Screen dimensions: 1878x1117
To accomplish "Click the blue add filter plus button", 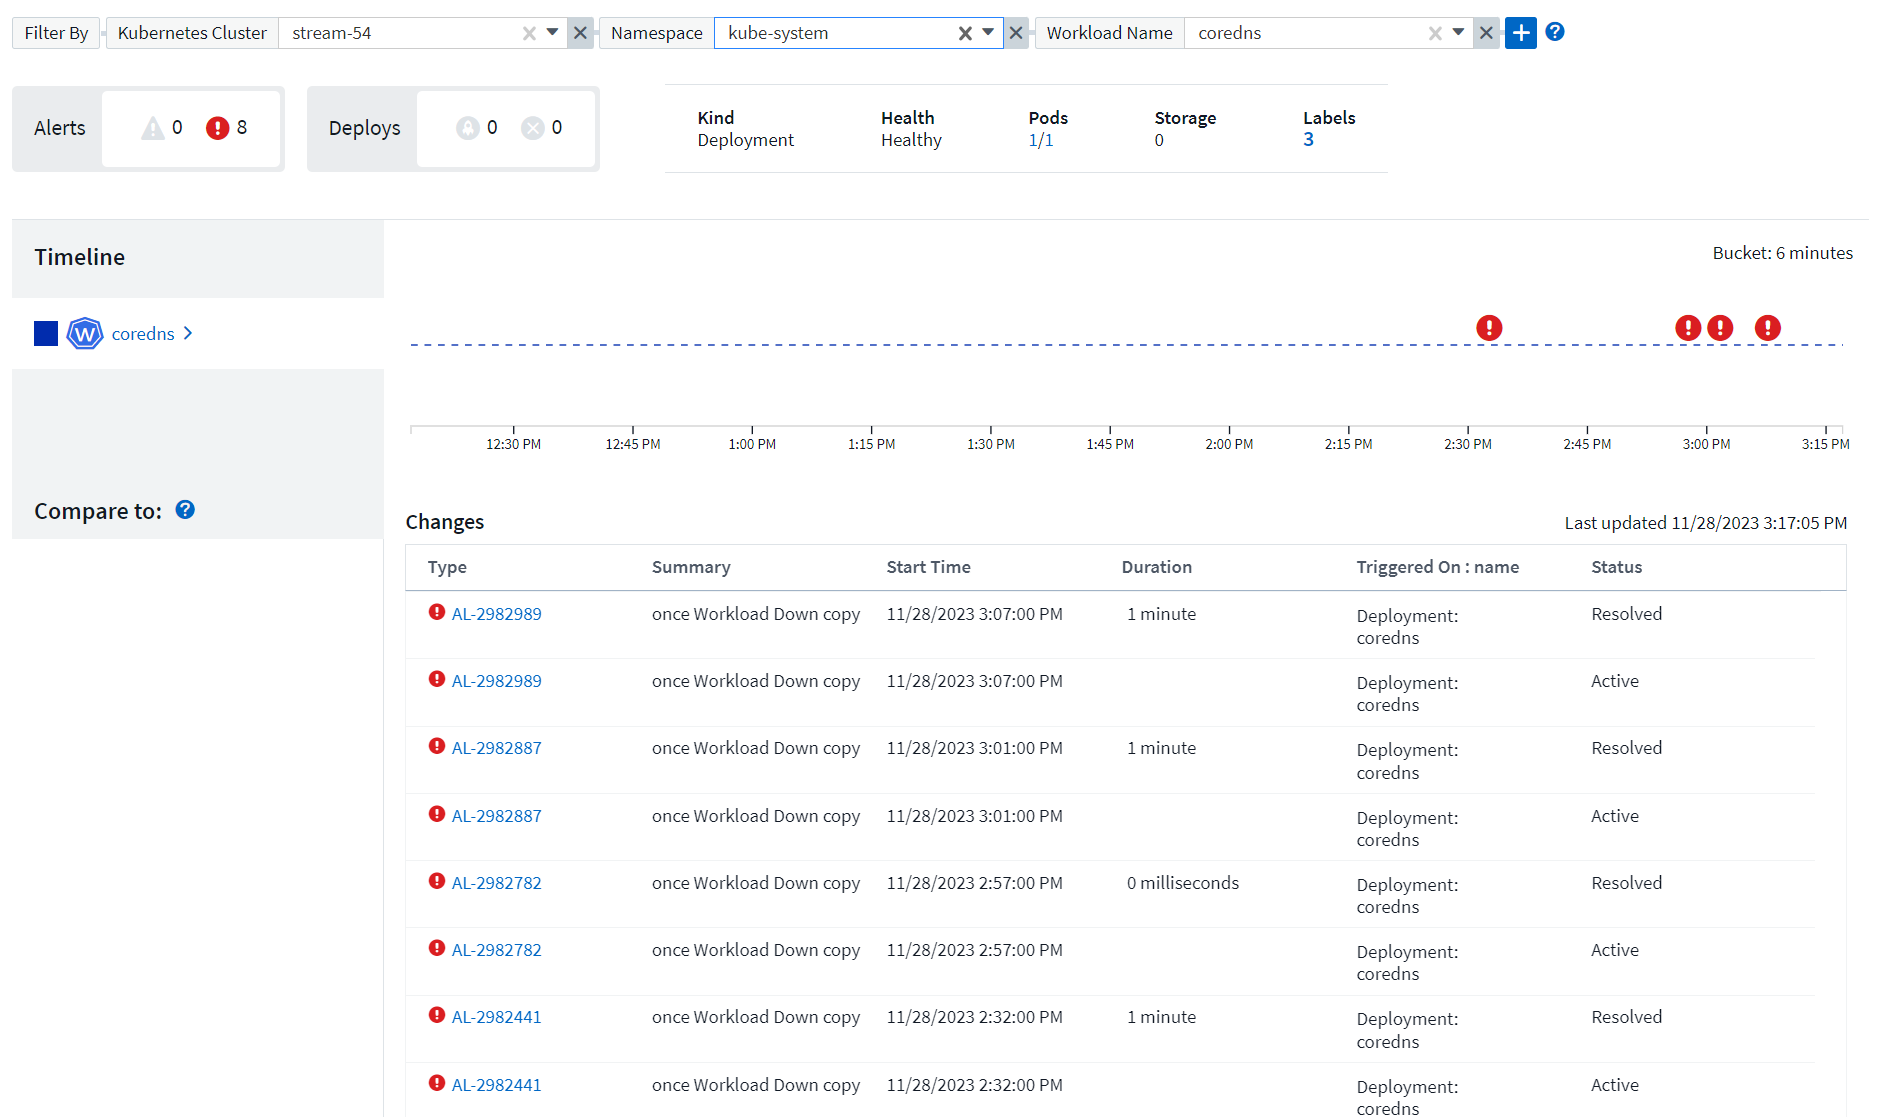I will (1520, 33).
